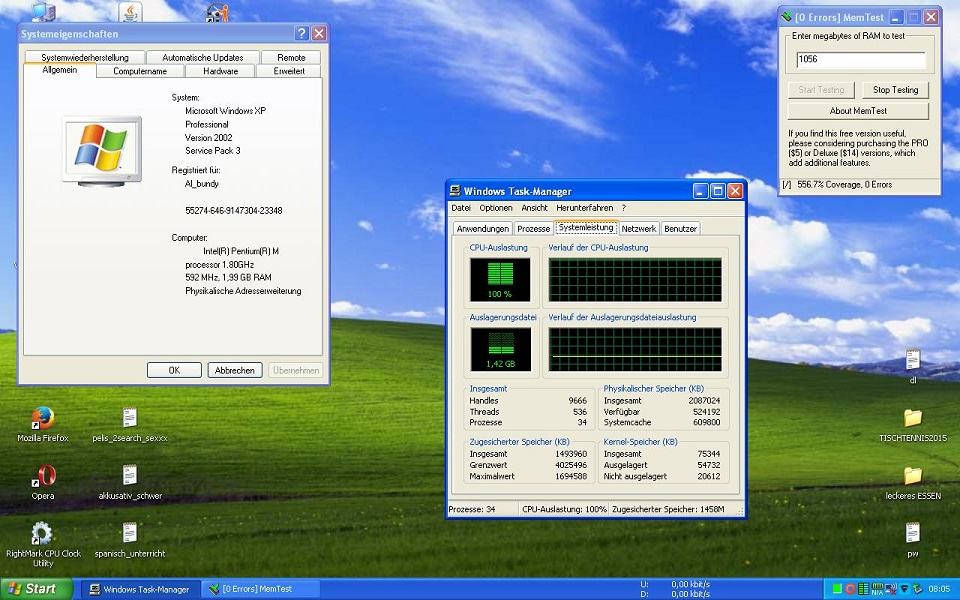Screen dimensions: 960x600
Task: Click the 'Prozesse: 34' status bar entry
Action: (x=472, y=509)
